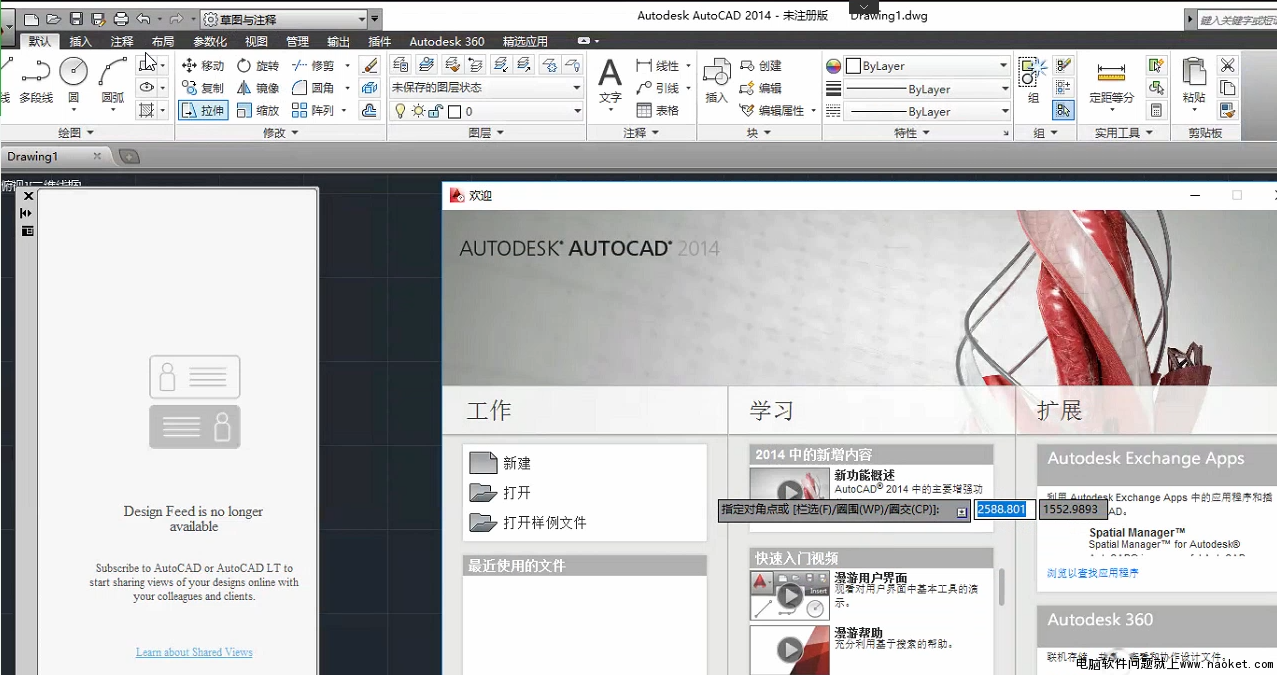
Task: Expand the Modify (修改) panel
Action: (280, 132)
